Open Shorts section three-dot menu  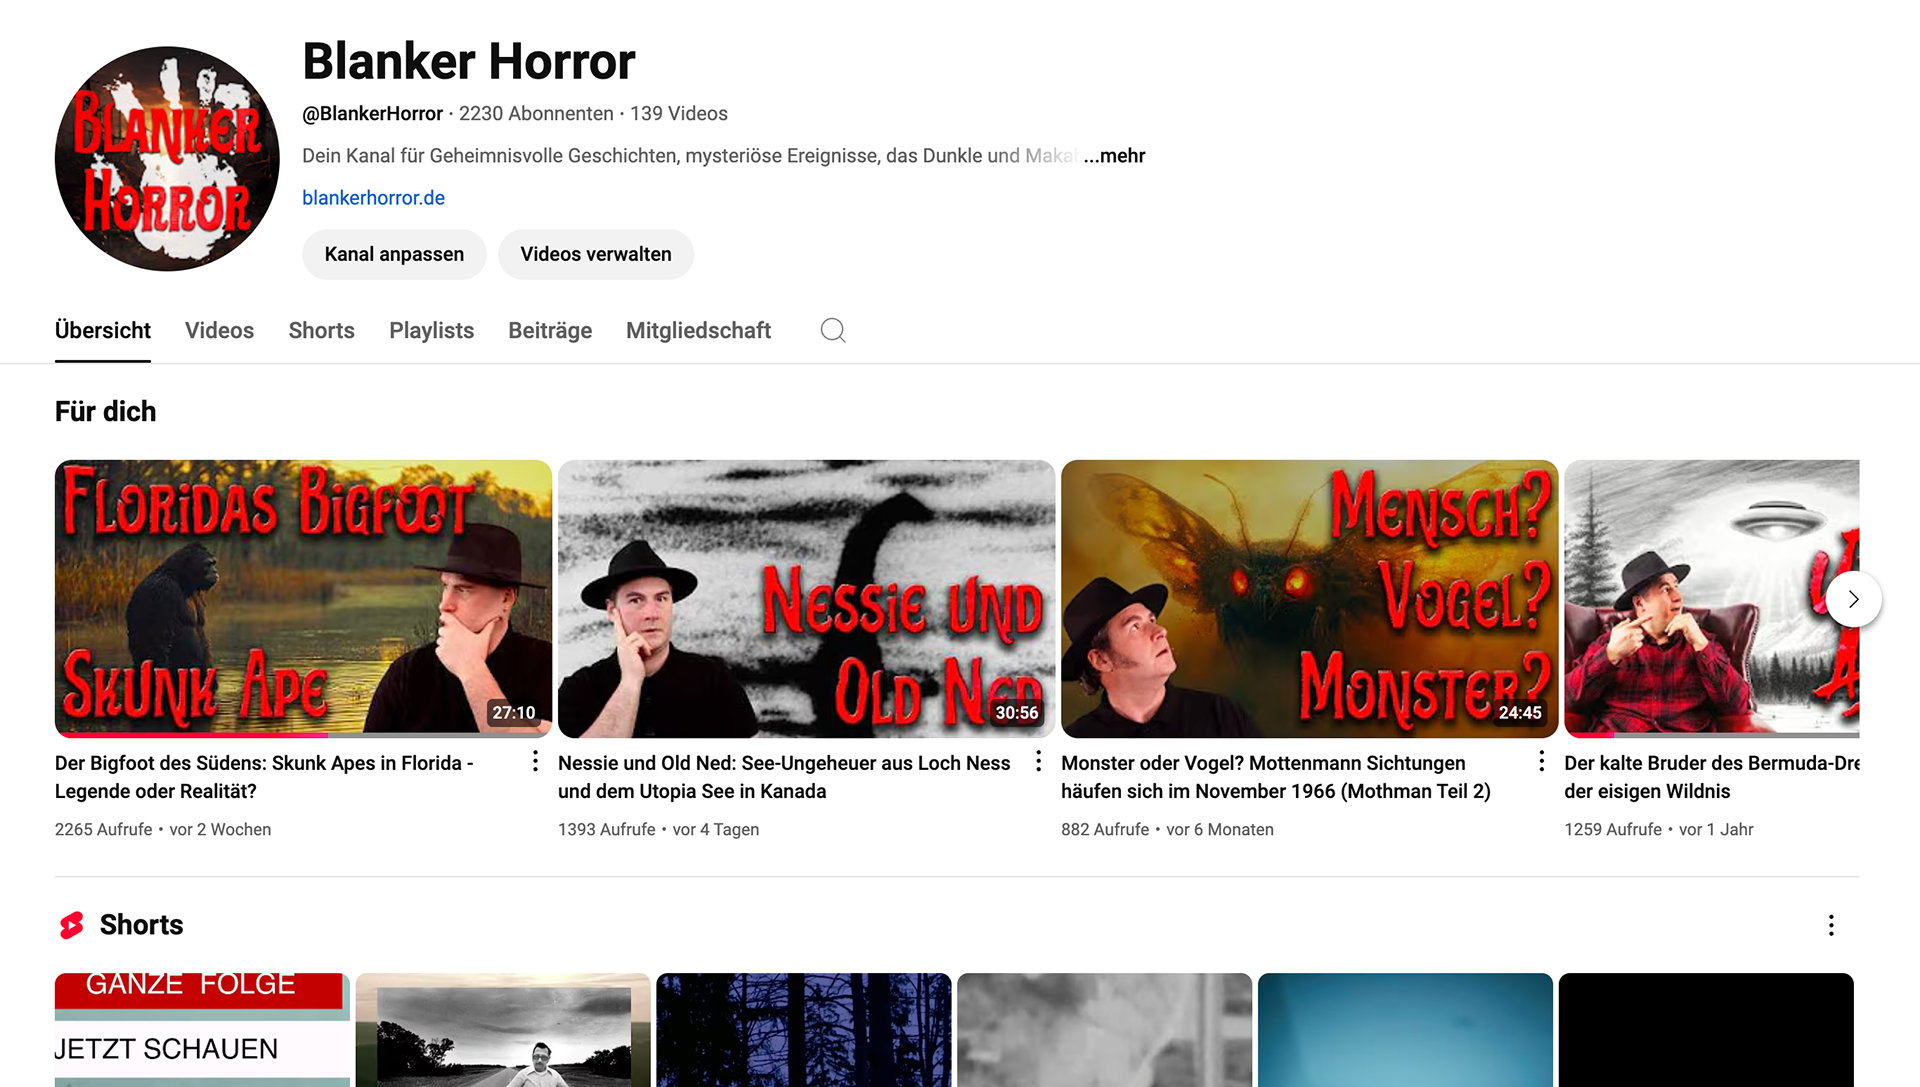tap(1831, 925)
